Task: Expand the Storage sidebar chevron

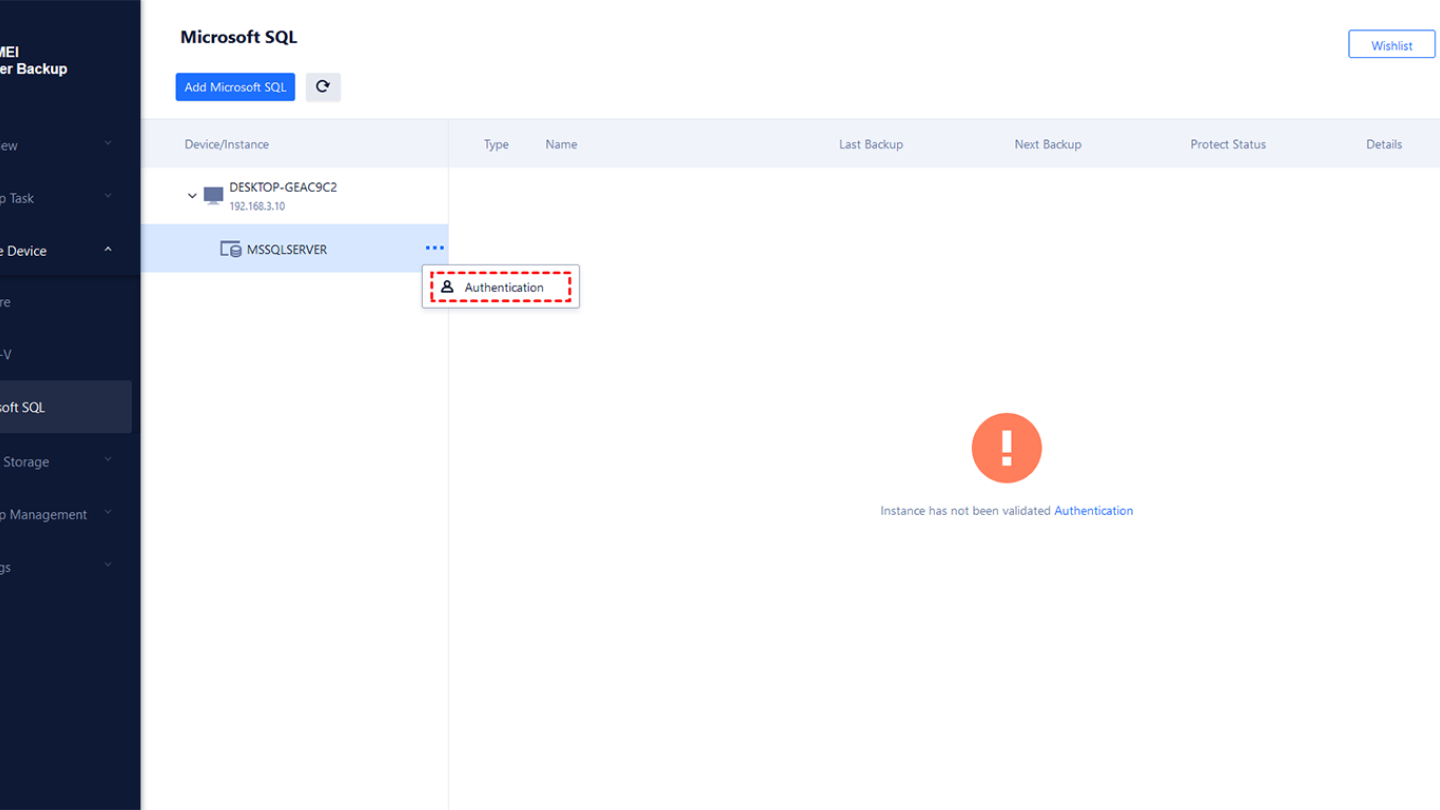Action: point(108,460)
